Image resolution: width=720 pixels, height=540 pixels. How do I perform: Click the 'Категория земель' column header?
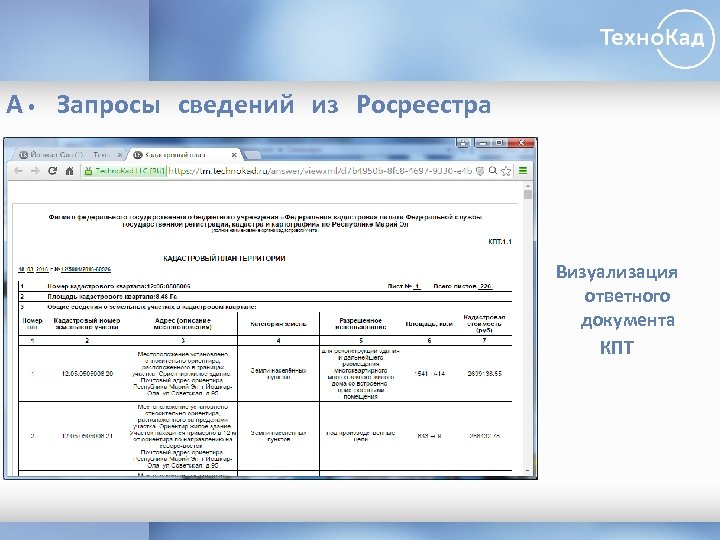pos(278,324)
